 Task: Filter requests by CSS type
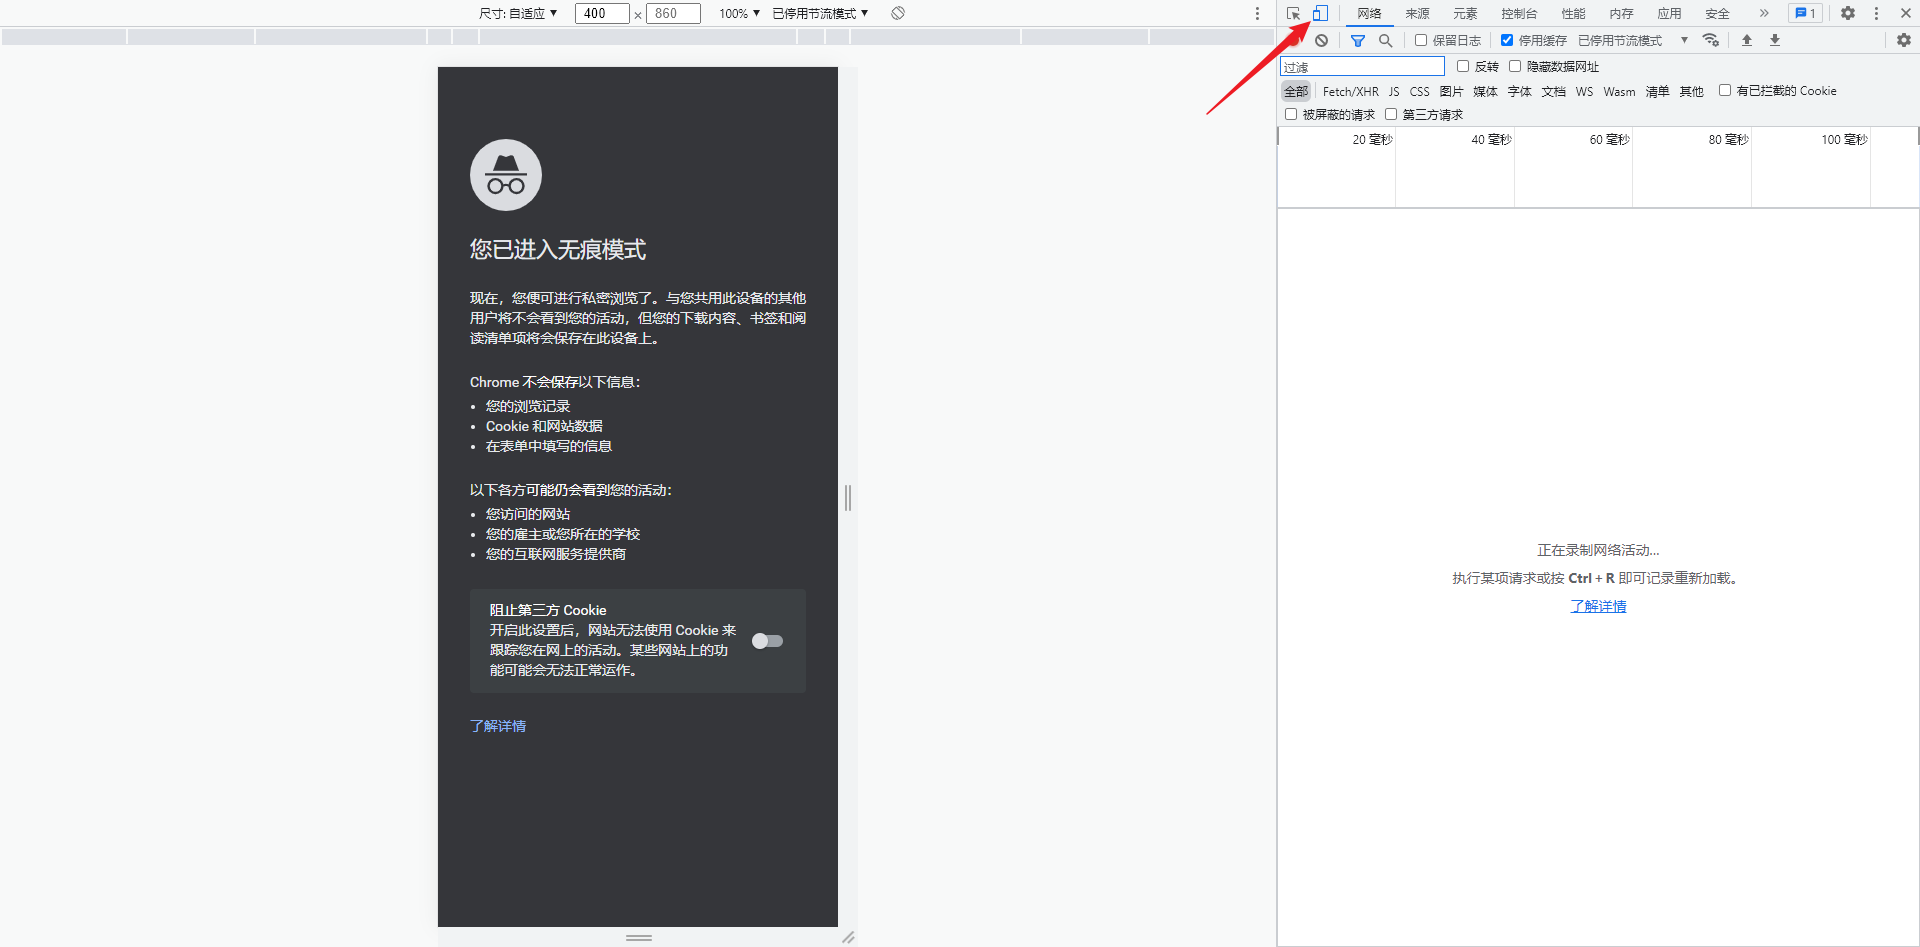pos(1419,91)
